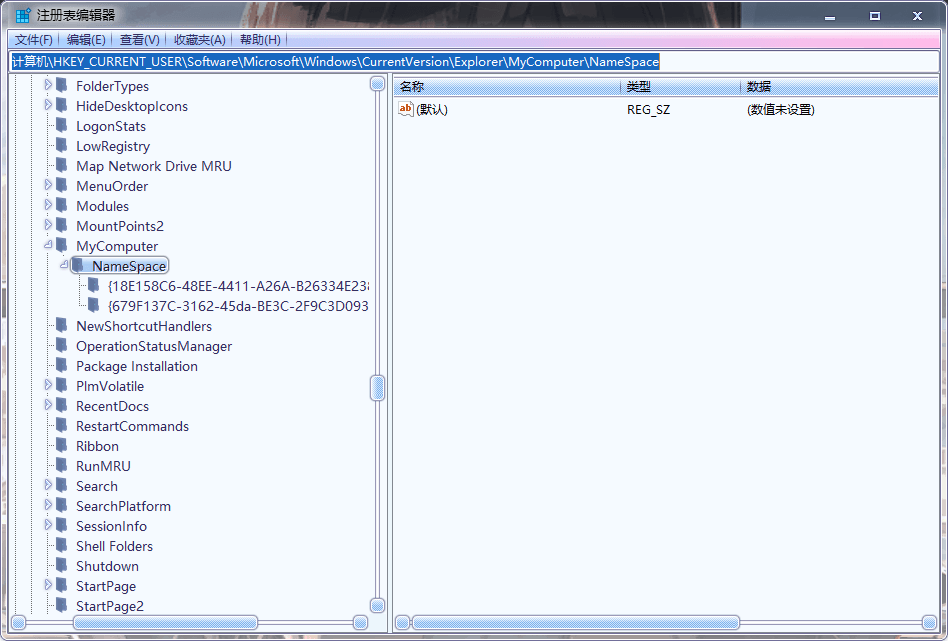Click the NewShortcutHandlers folder icon
Image resolution: width=948 pixels, height=641 pixels.
point(62,325)
